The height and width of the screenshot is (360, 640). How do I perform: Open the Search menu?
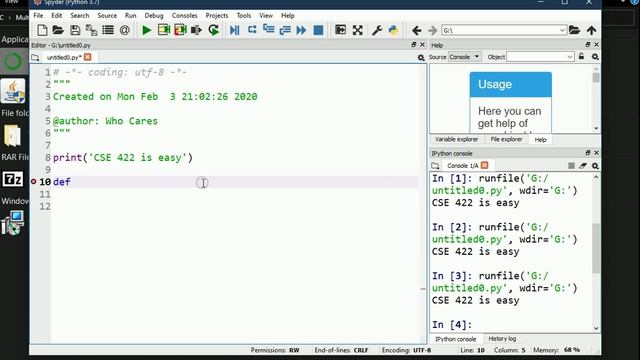[x=80, y=16]
